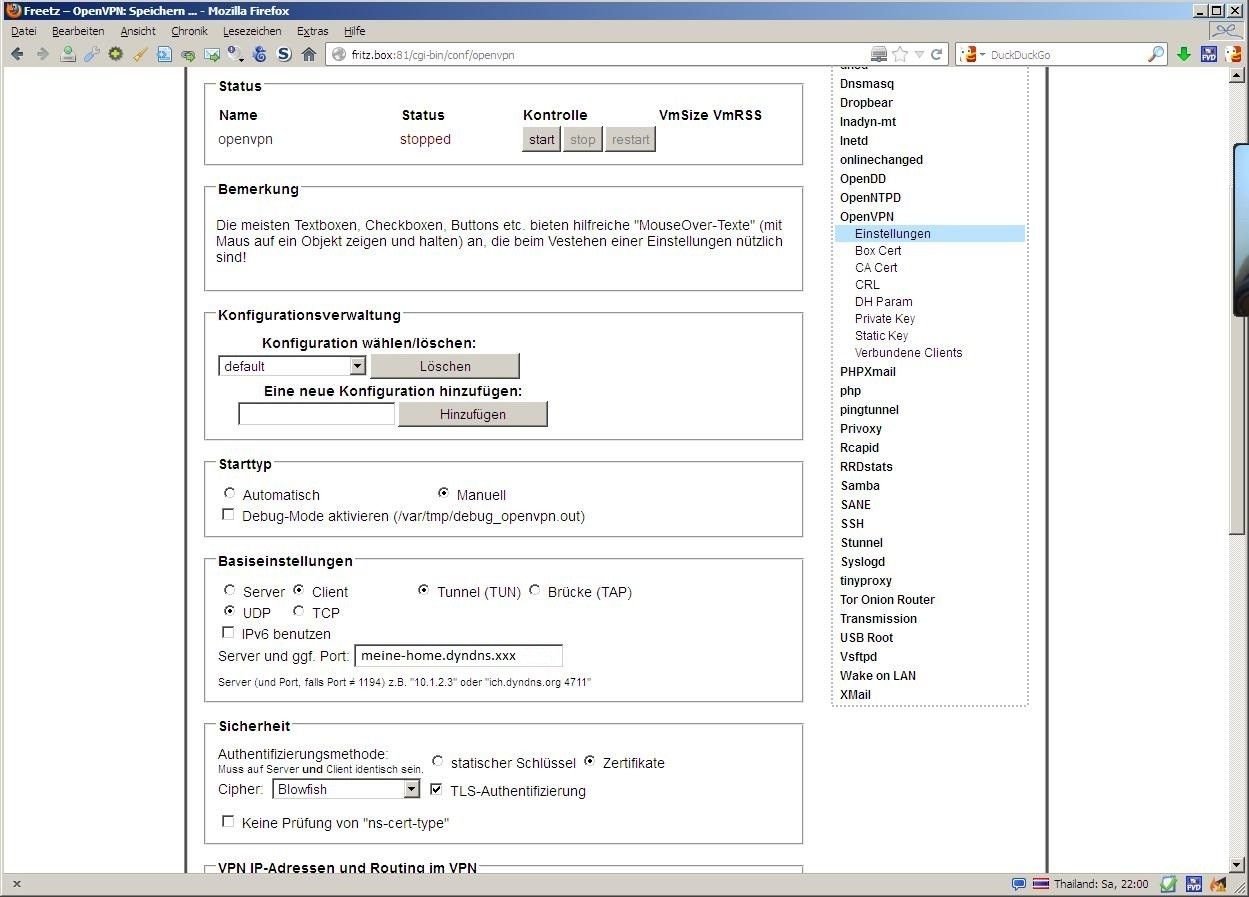Viewport: 1249px width, 897px height.
Task: Bookmark this page with the star icon
Action: click(900, 54)
